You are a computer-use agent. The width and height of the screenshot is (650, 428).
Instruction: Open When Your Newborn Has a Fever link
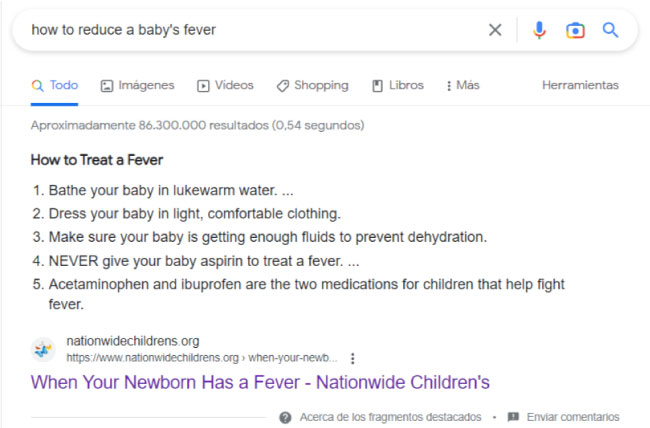tap(260, 382)
